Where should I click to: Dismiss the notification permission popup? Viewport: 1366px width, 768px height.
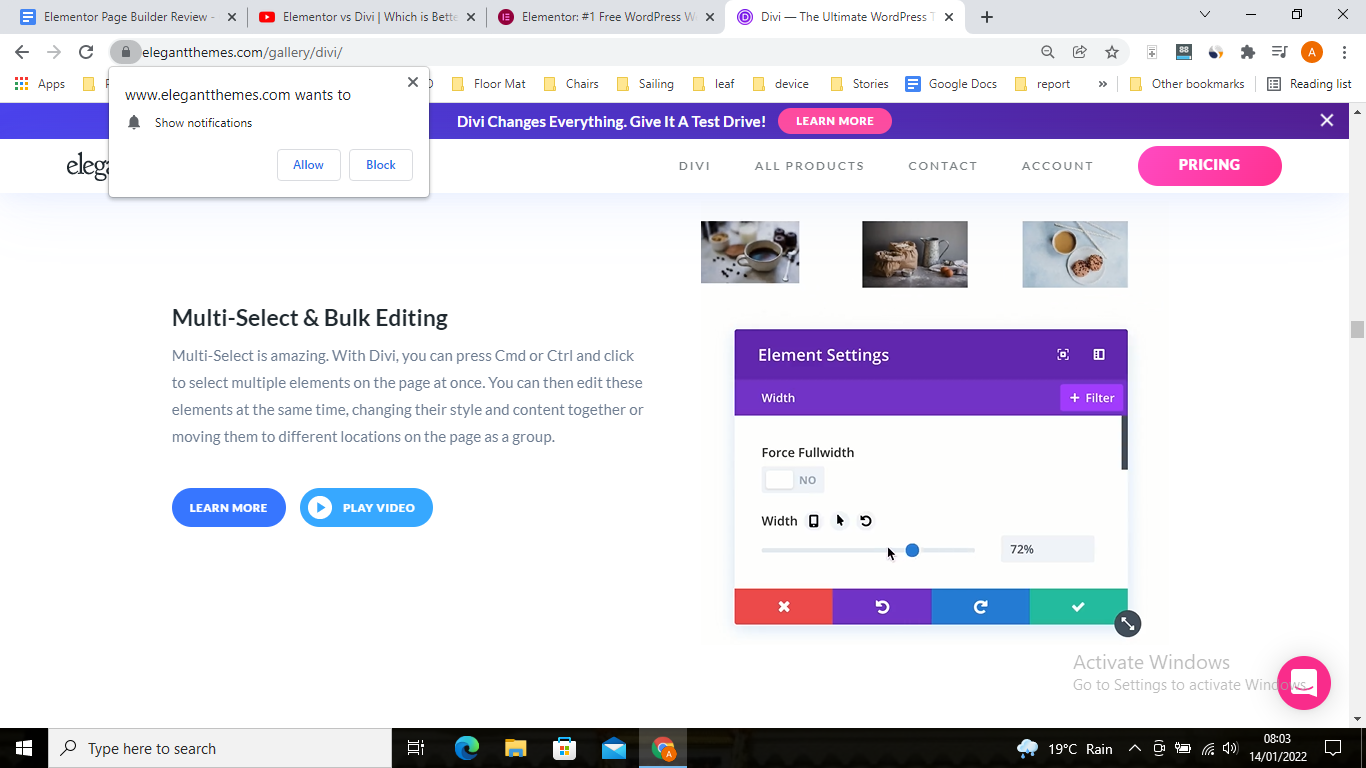[x=413, y=82]
